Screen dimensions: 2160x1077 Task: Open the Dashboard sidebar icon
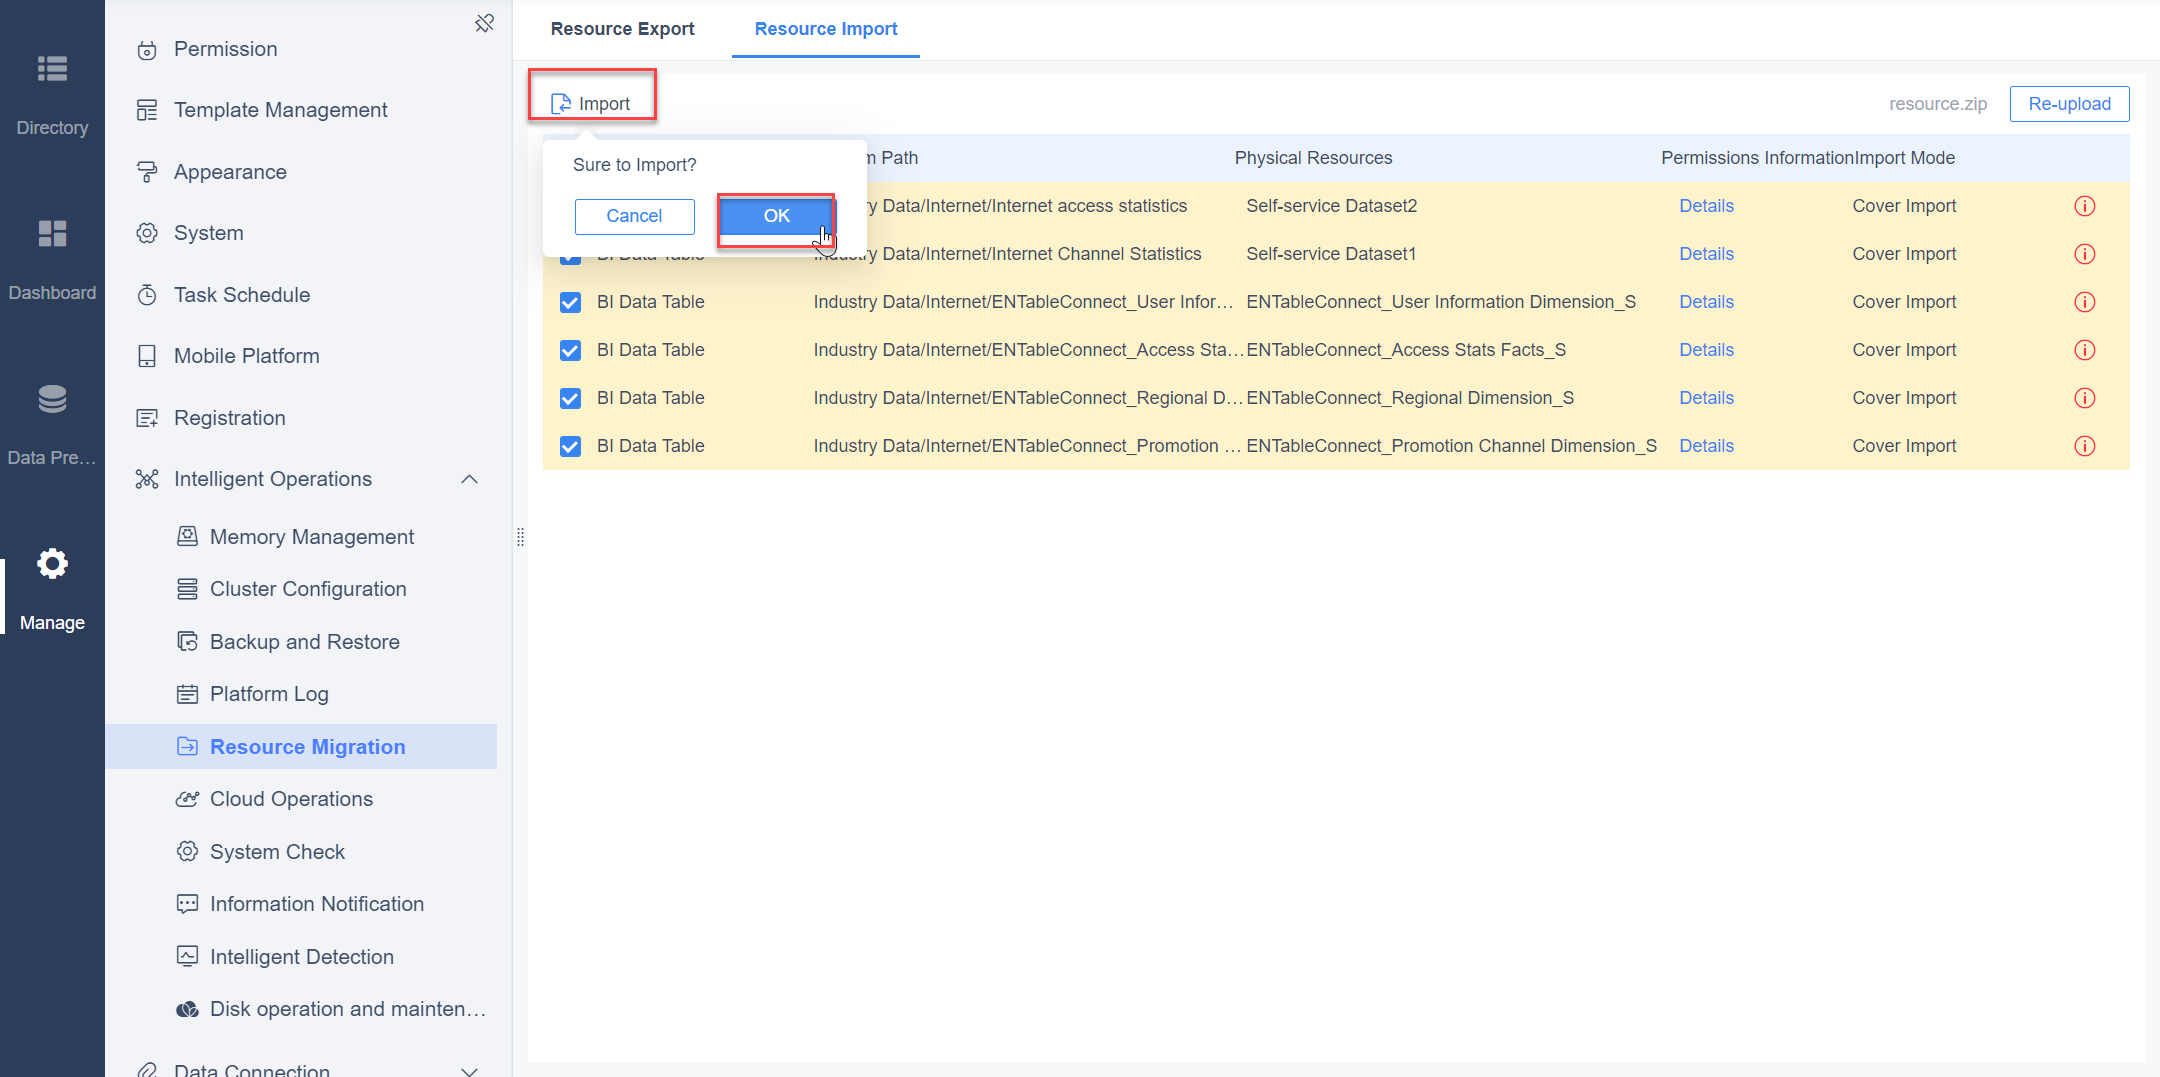coord(52,233)
